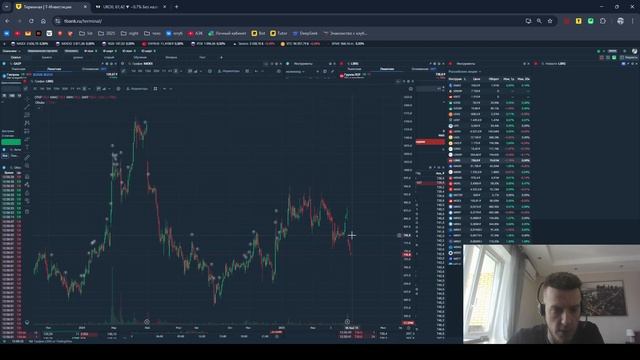This screenshot has height=360, width=640.
Task: Go to browser home page
Action: tap(43, 21)
